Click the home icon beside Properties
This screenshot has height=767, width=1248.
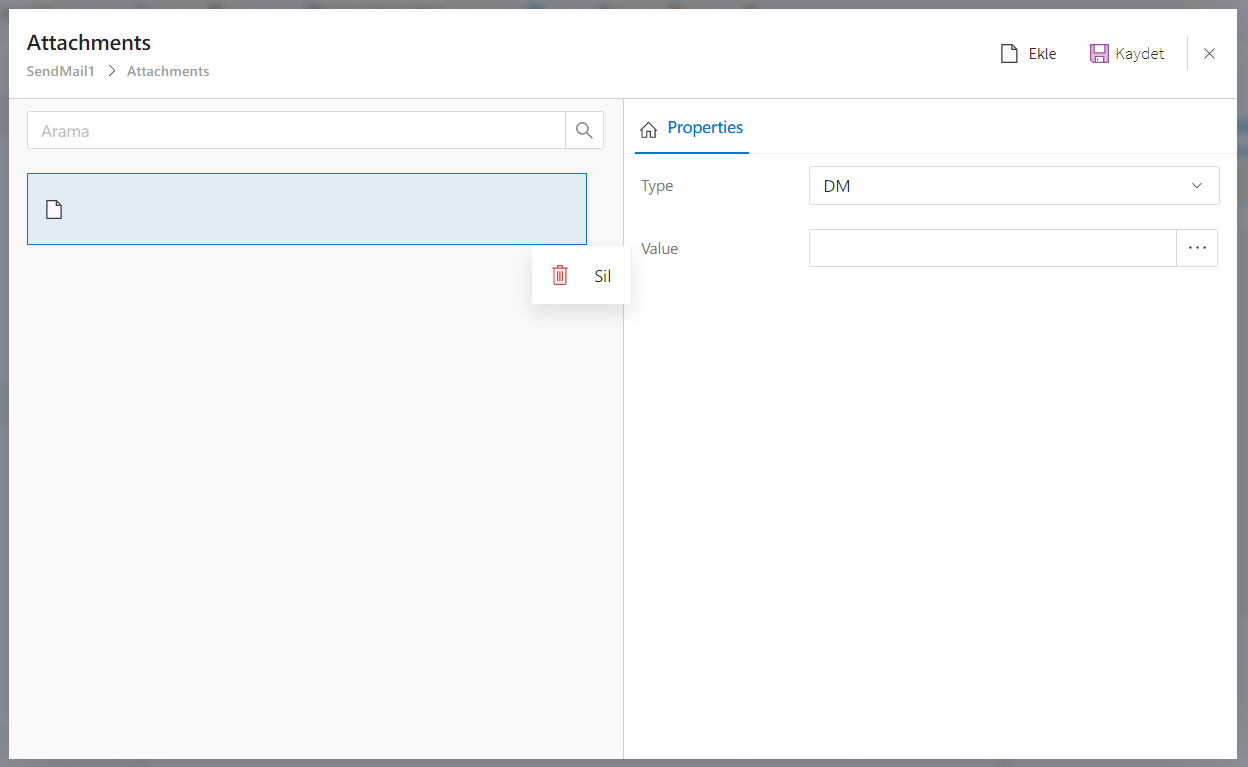coord(648,129)
